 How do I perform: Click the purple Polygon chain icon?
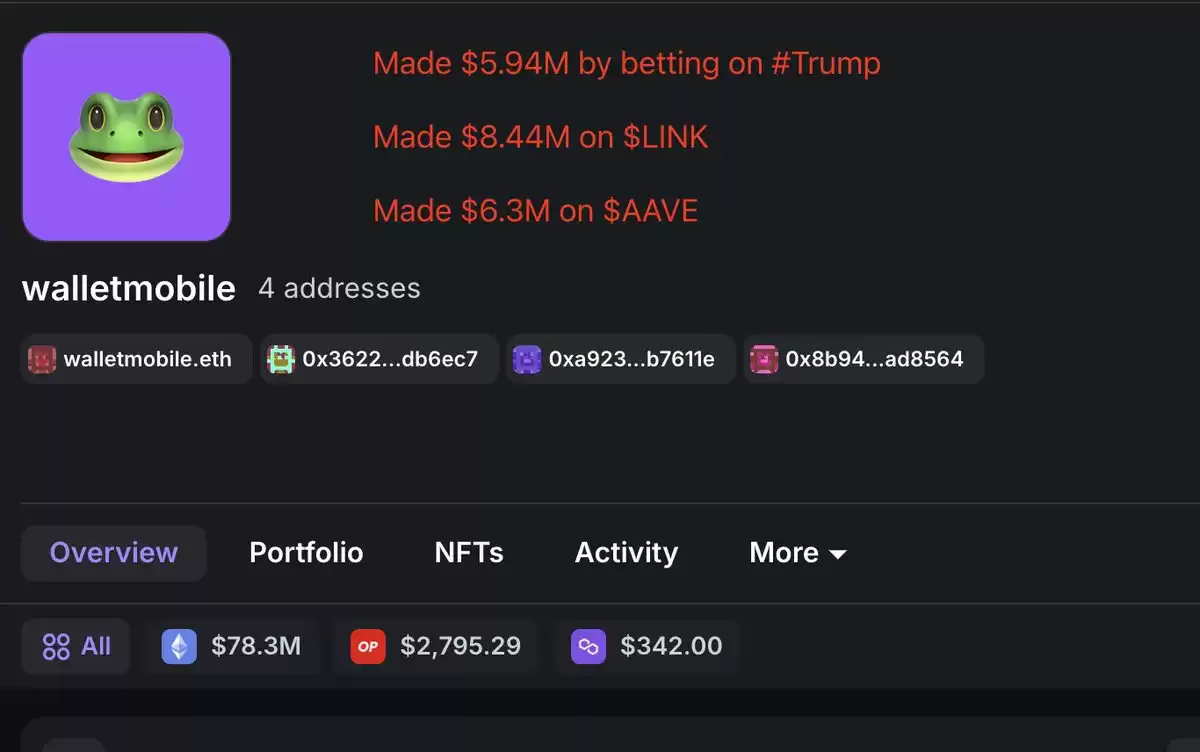pyautogui.click(x=588, y=647)
